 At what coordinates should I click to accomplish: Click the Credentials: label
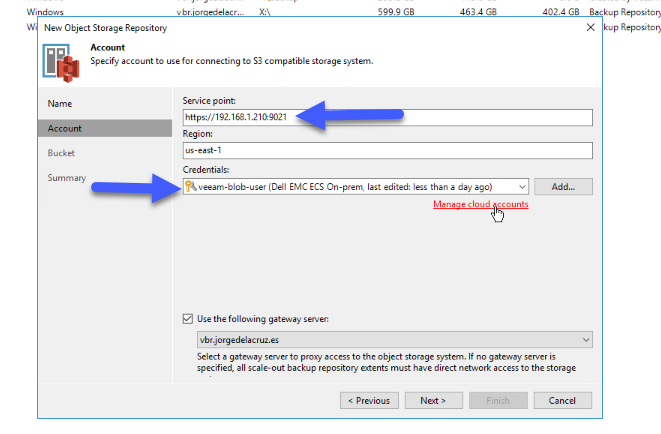pos(206,170)
